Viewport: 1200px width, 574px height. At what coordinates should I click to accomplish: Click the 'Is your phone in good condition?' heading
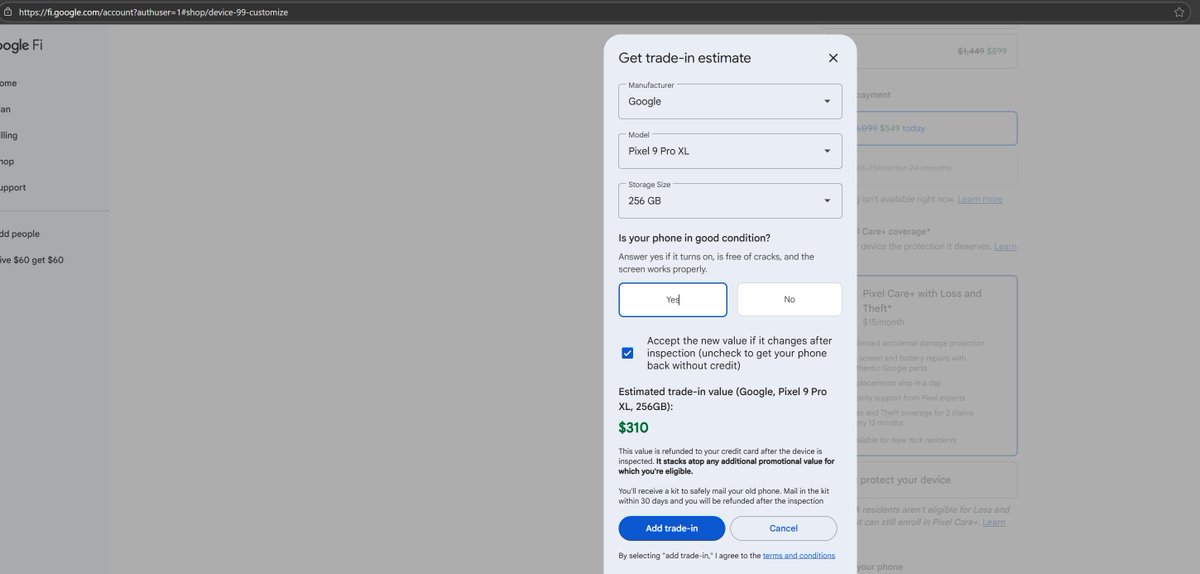coord(695,238)
